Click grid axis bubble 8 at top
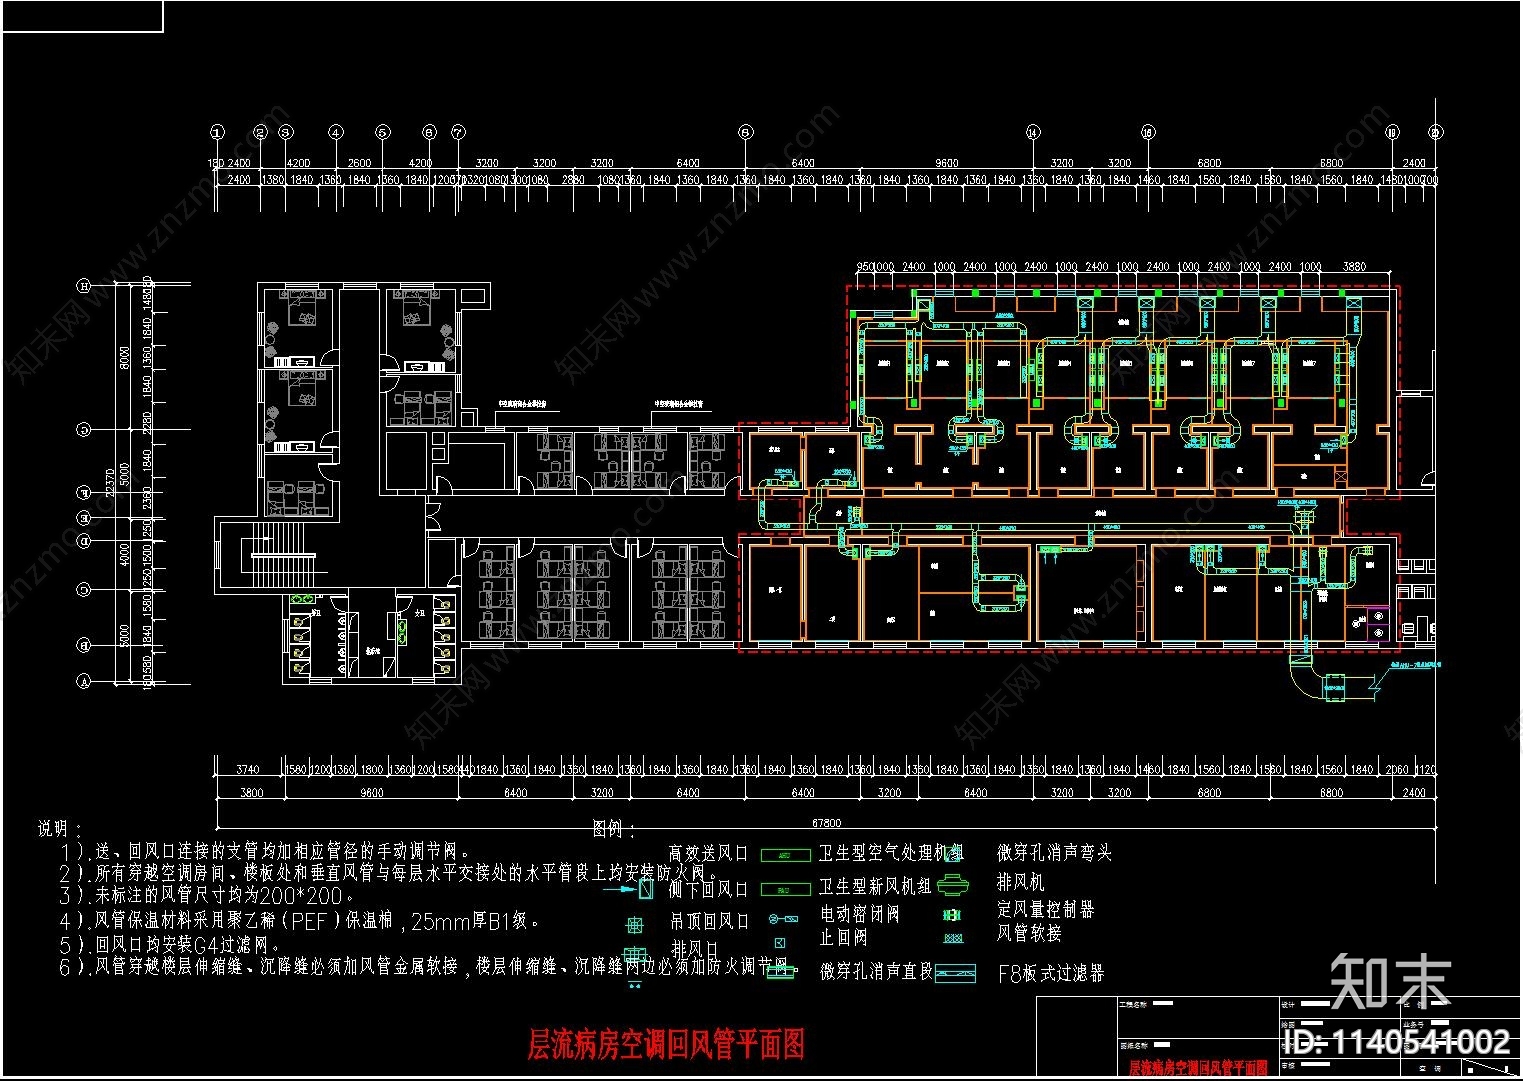The width and height of the screenshot is (1523, 1081). pyautogui.click(x=745, y=132)
